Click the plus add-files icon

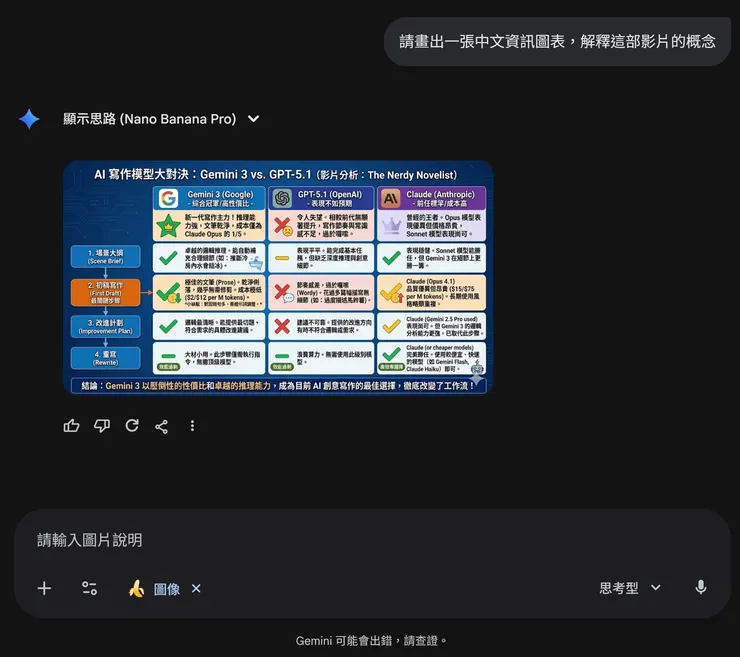[x=44, y=588]
